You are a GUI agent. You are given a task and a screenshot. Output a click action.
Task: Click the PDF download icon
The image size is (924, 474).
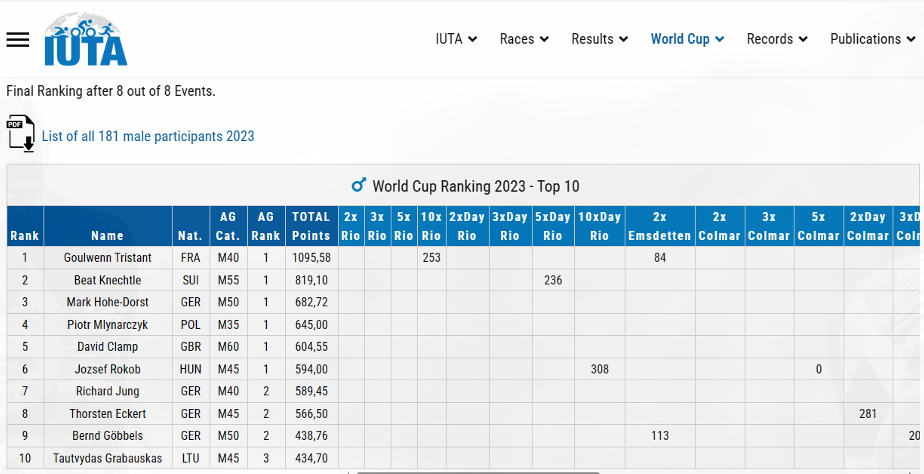click(20, 134)
